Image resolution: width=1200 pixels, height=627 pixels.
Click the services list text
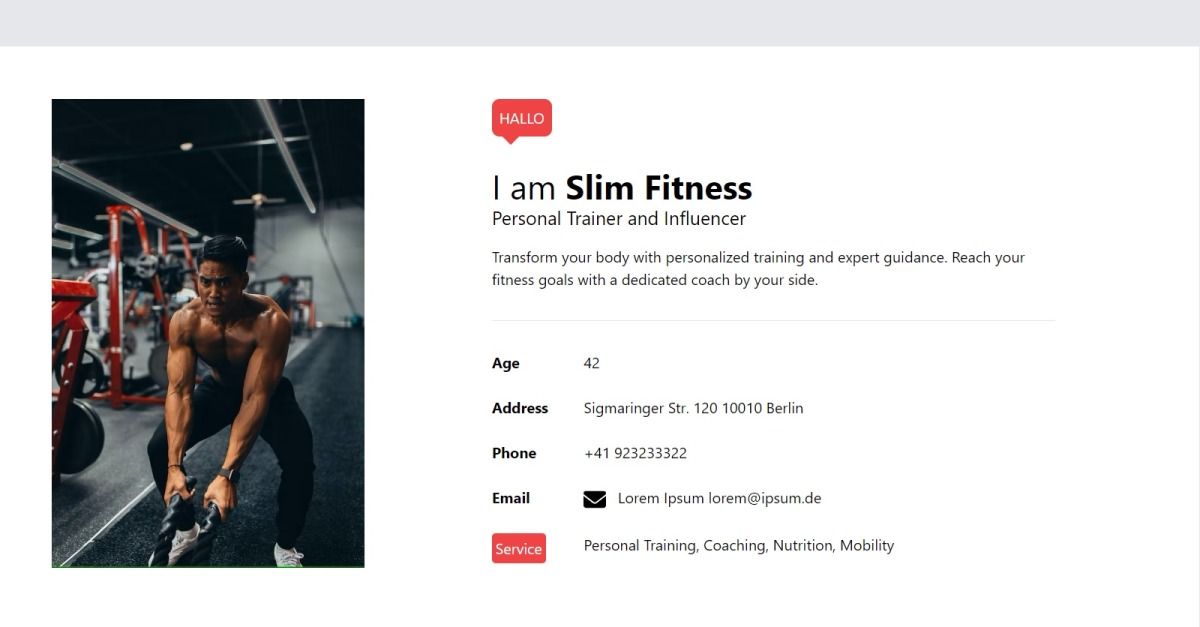click(739, 546)
